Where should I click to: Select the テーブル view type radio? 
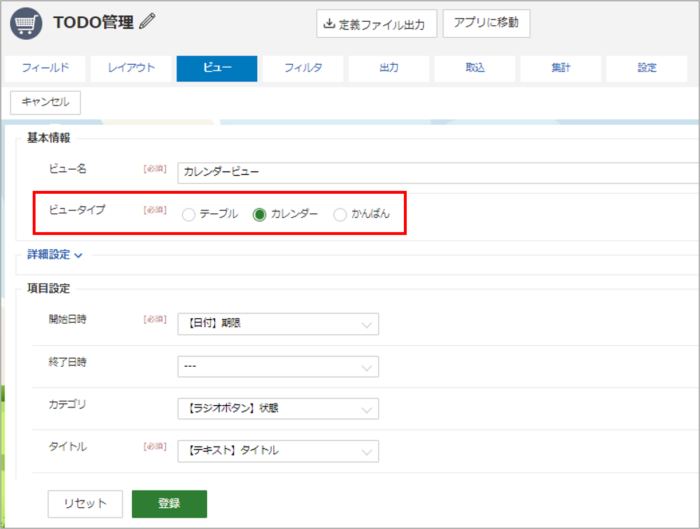coord(188,215)
